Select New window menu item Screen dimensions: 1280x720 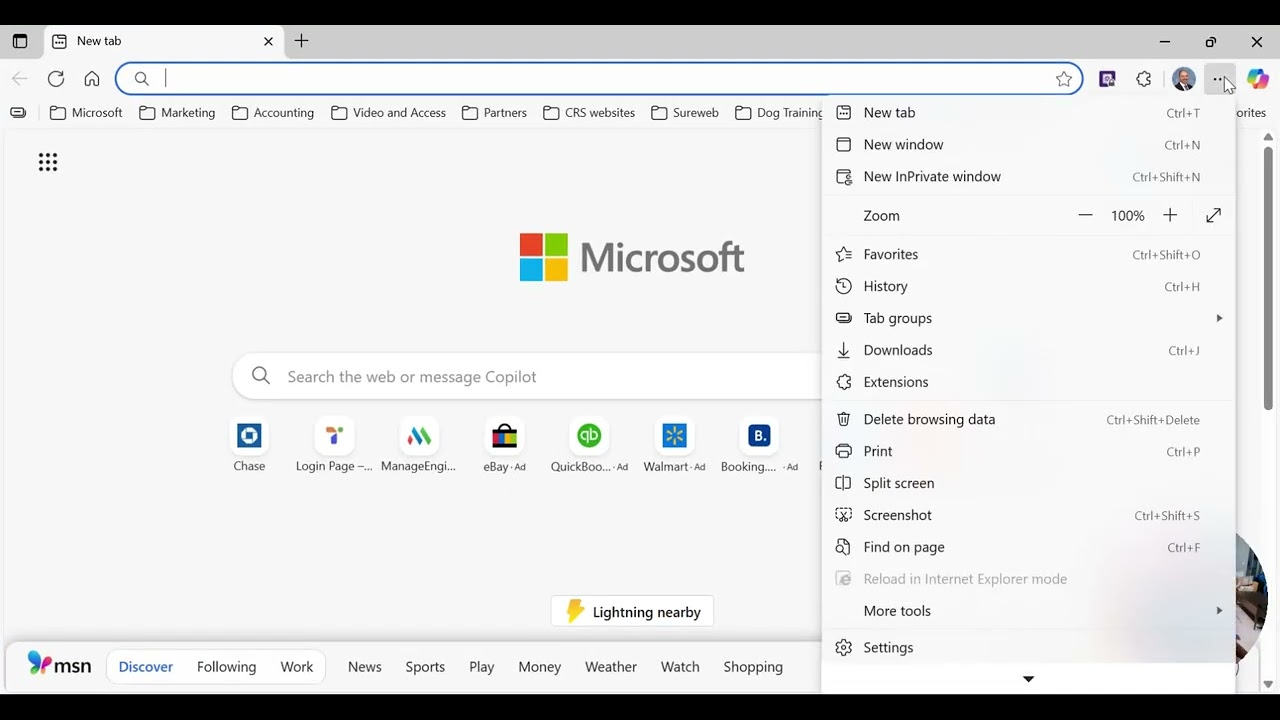pos(1028,145)
